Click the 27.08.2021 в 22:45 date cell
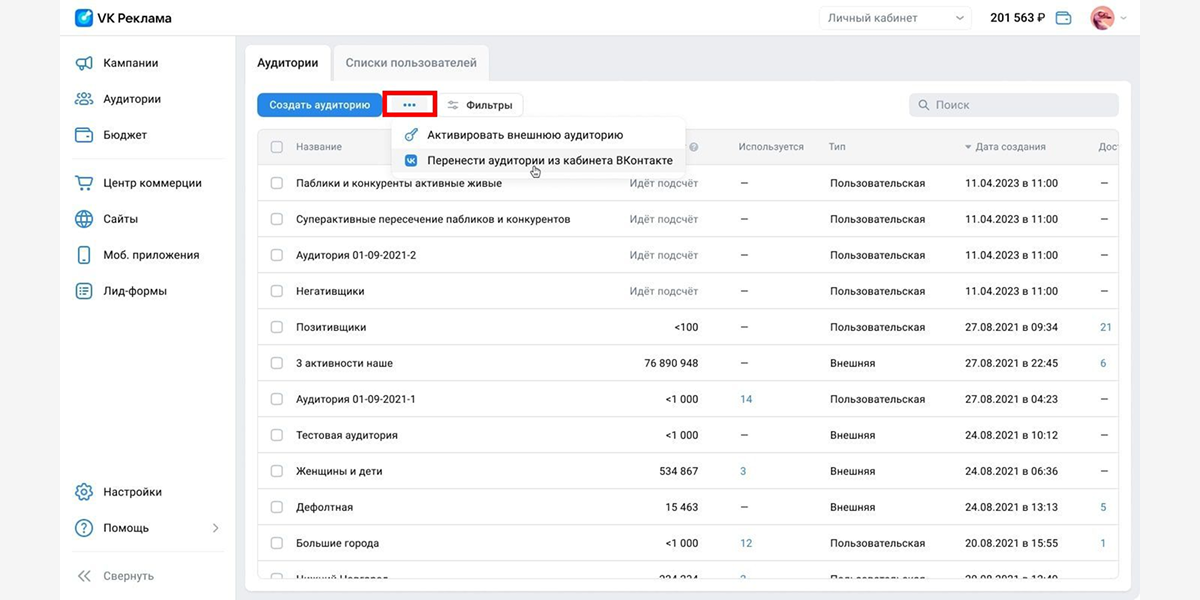Viewport: 1200px width, 600px height. click(x=1011, y=363)
